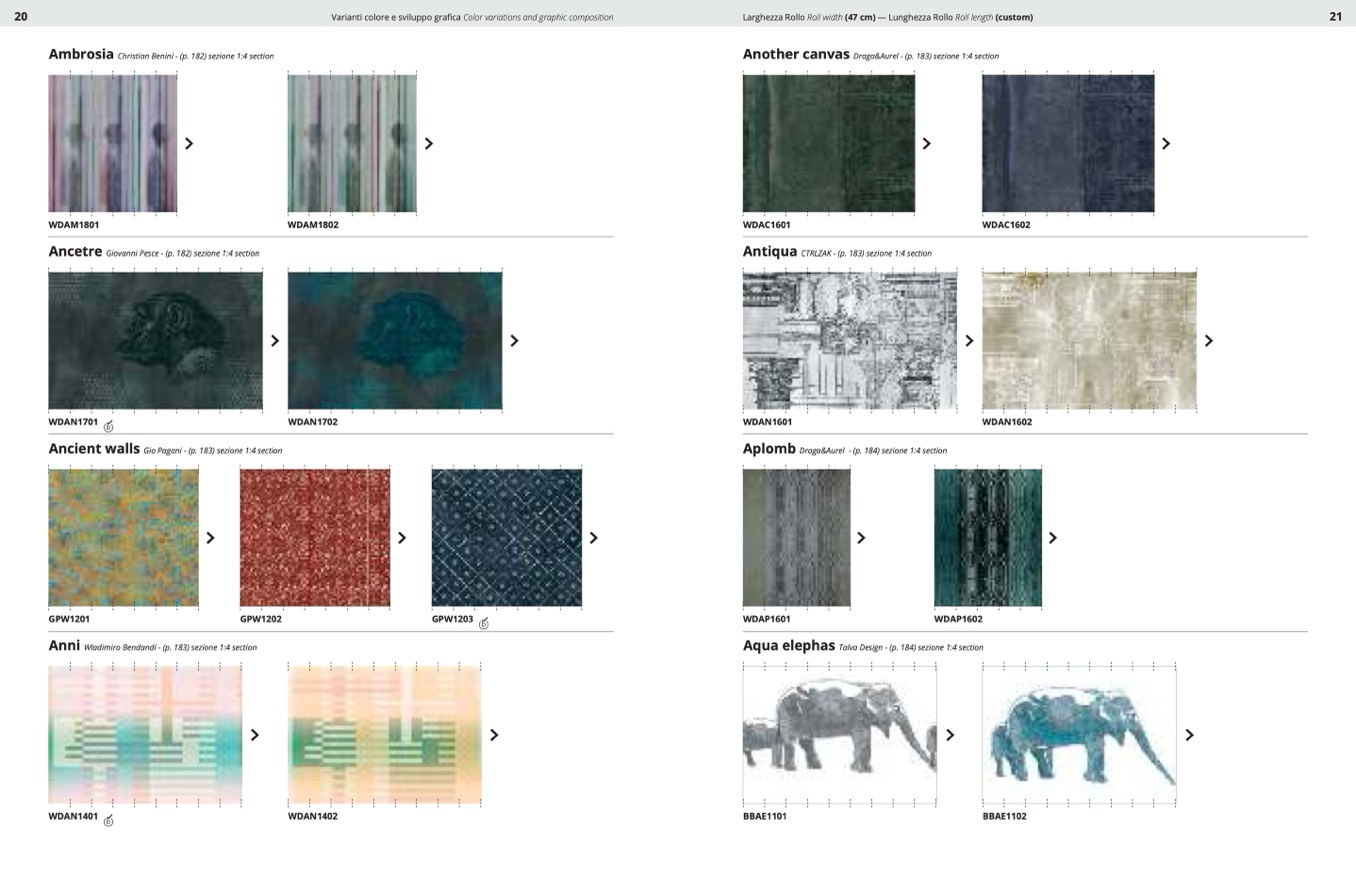Click page number 21 in header
1356x878 pixels.
pyautogui.click(x=1335, y=16)
